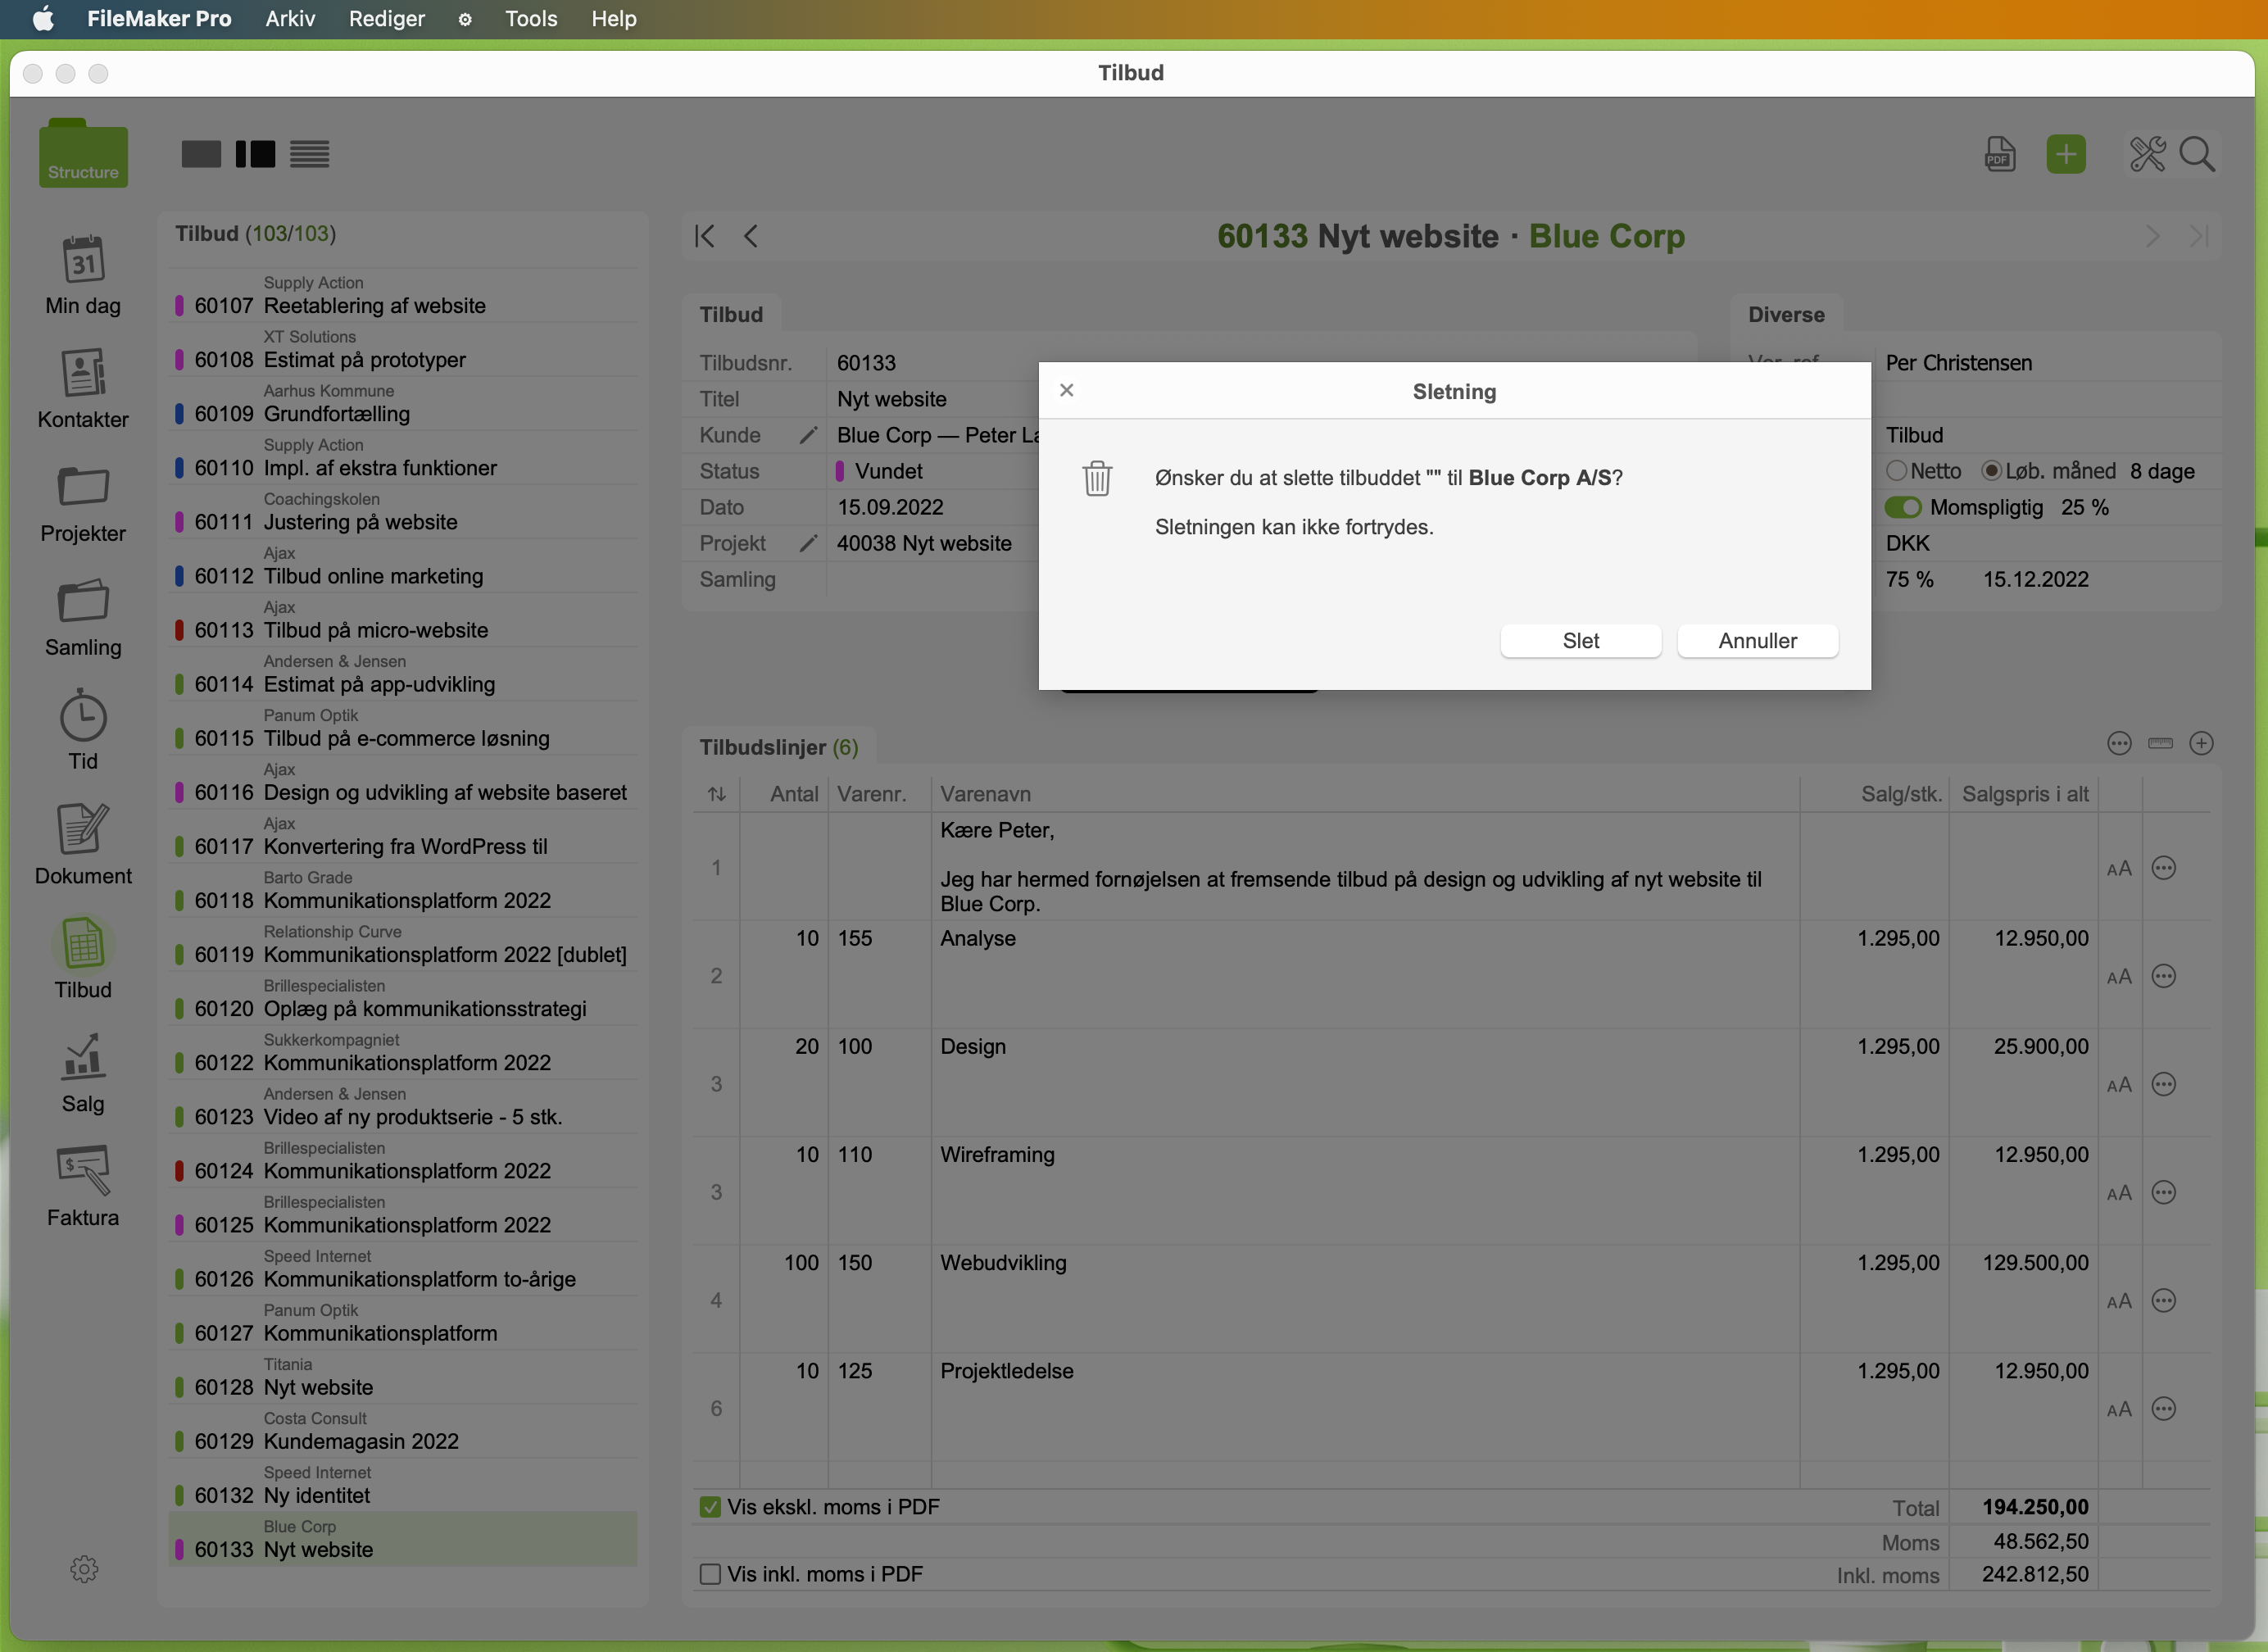Switch to list view layout icon
The height and width of the screenshot is (1652, 2268).
310,154
